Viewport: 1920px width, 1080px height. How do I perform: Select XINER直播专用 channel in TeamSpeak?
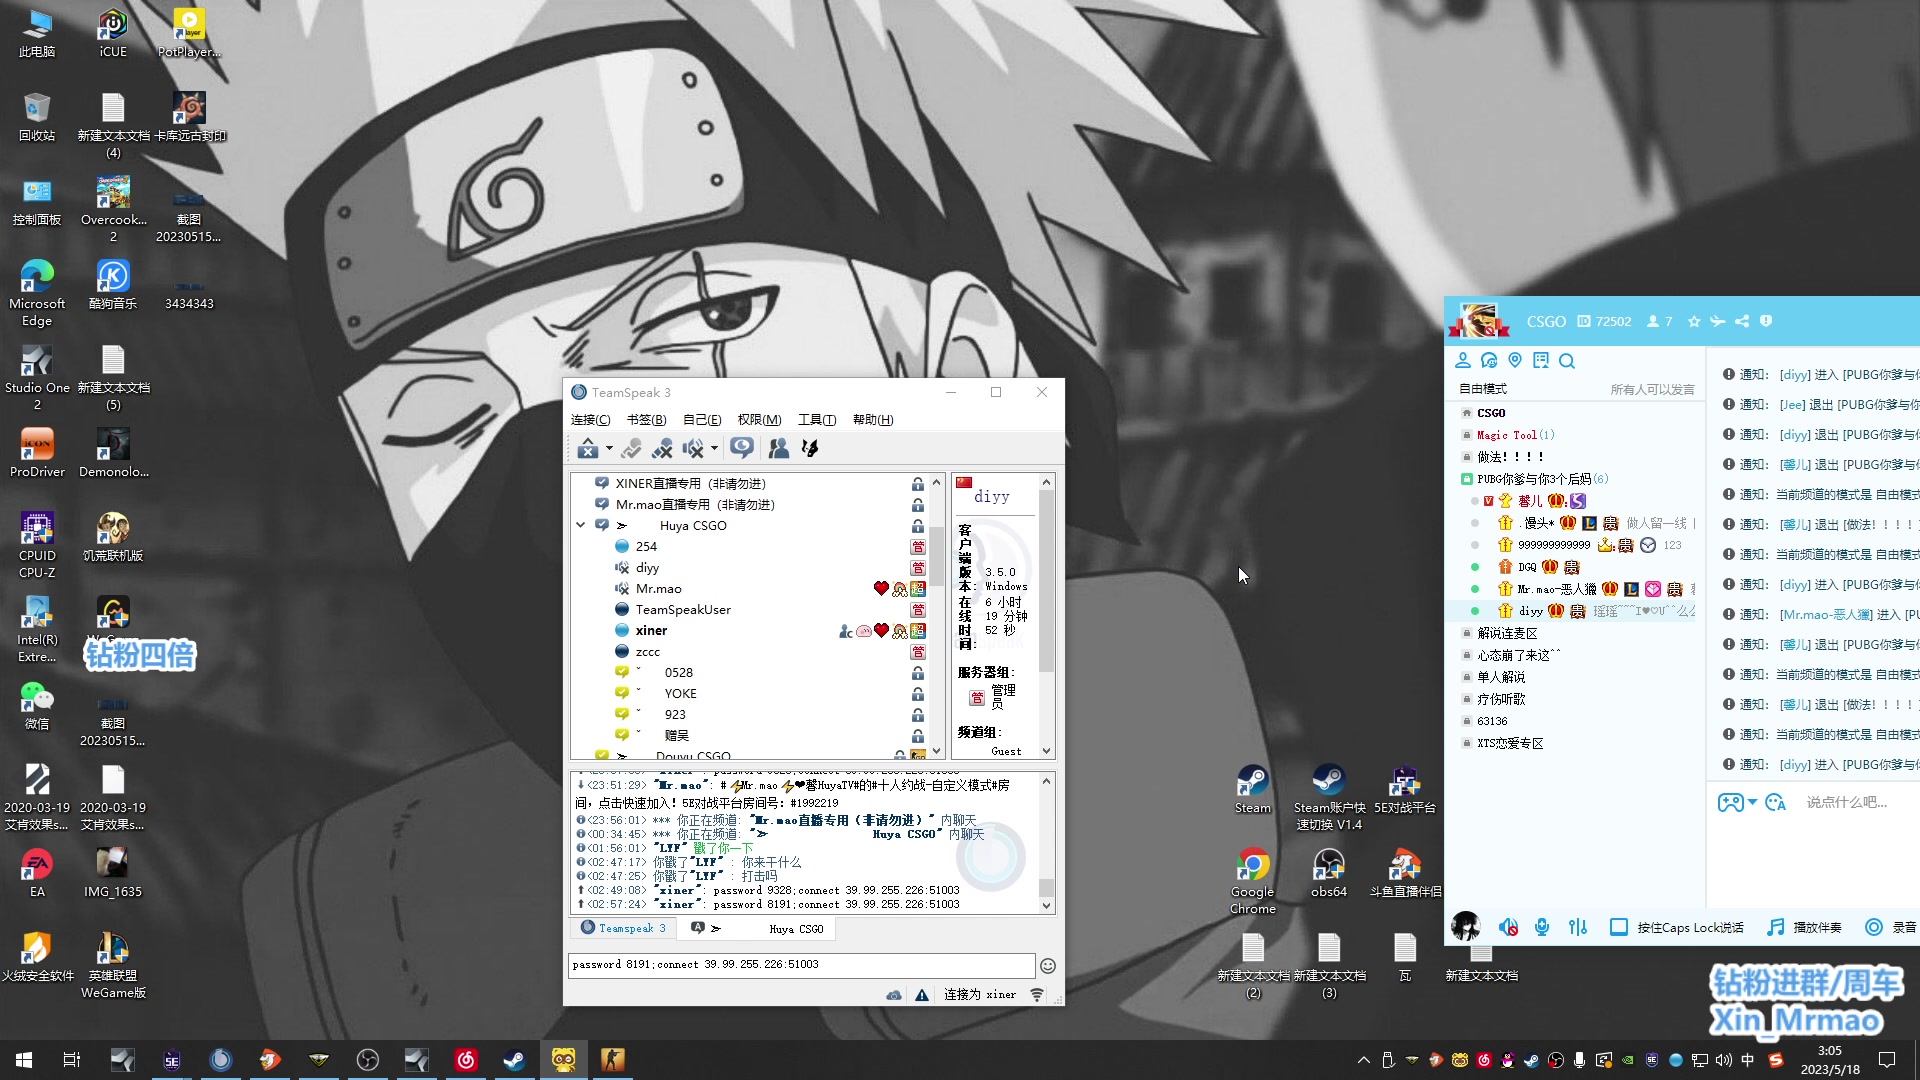691,484
